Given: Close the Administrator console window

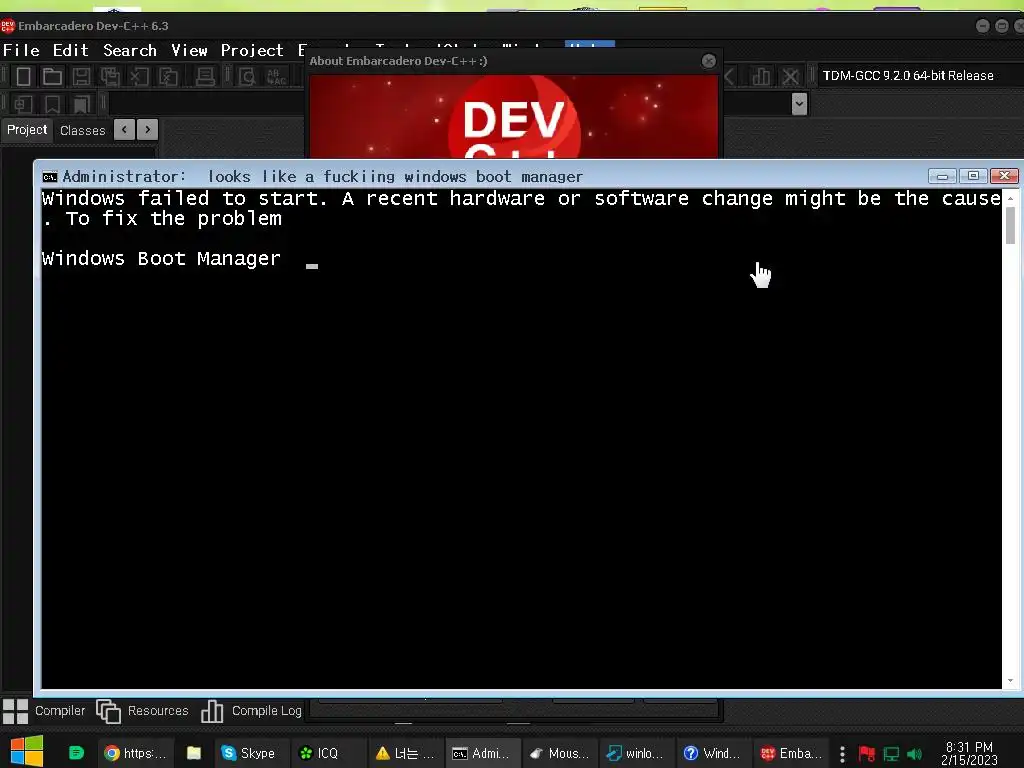Looking at the screenshot, I should (1004, 176).
